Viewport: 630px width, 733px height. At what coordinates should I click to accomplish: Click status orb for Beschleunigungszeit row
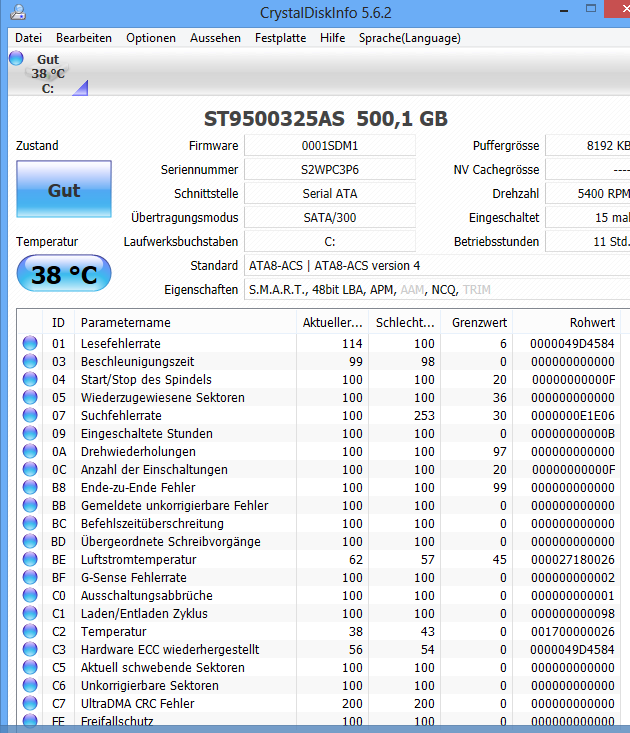click(30, 361)
